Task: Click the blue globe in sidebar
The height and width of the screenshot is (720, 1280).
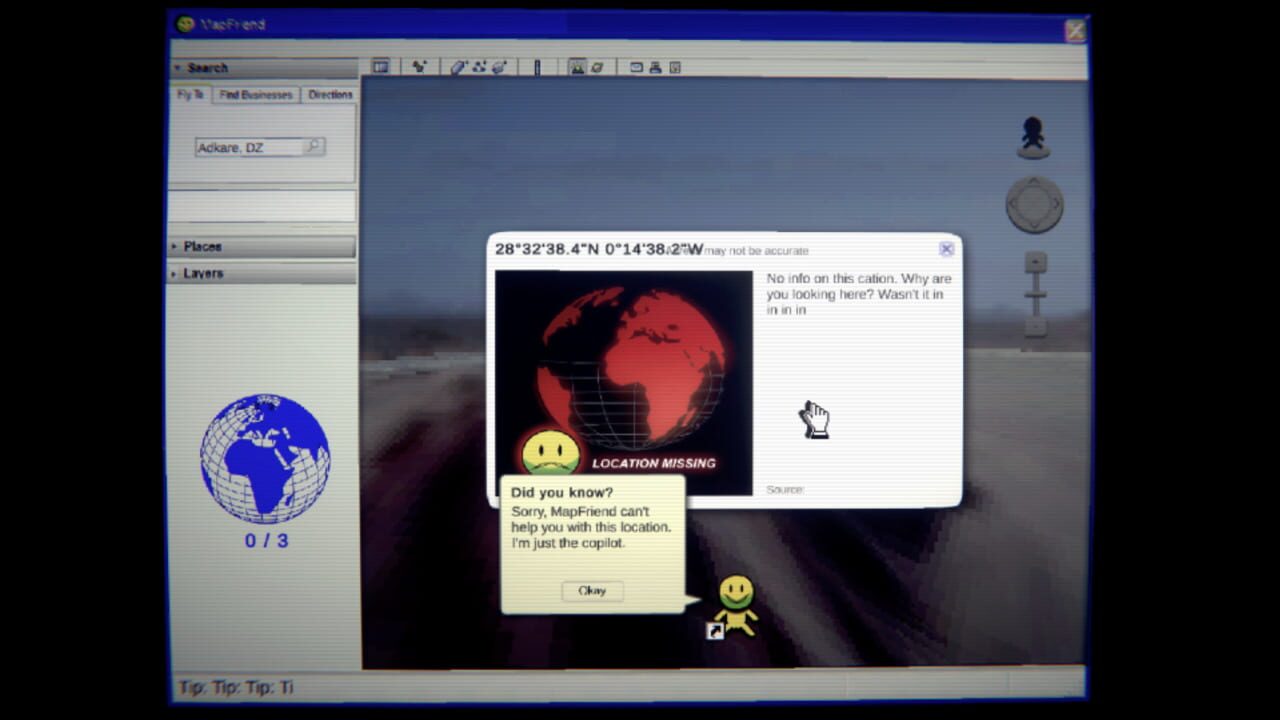Action: [x=265, y=458]
